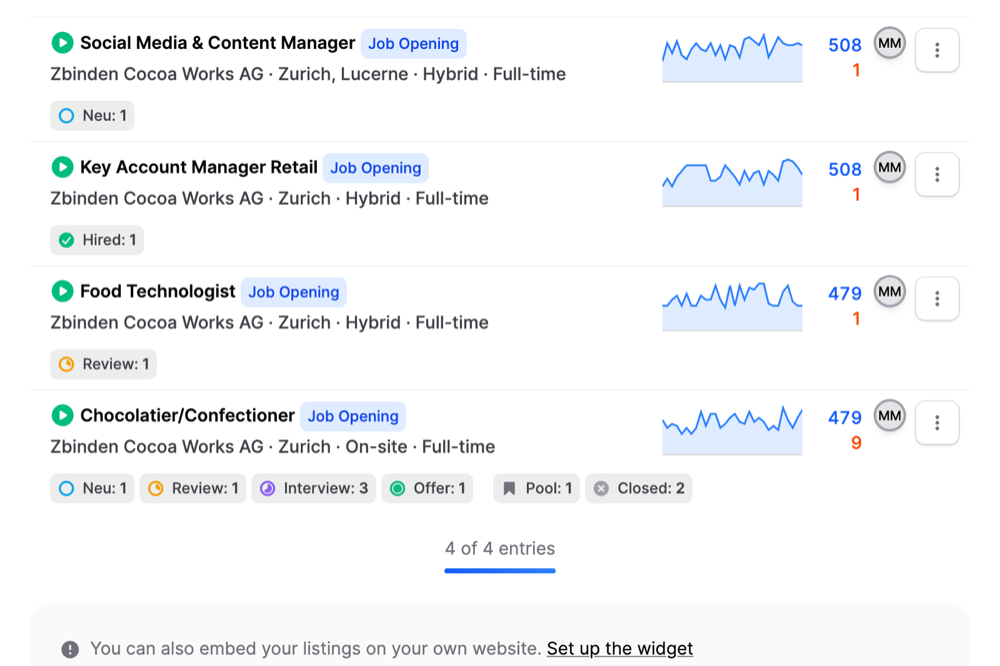This screenshot has height=666, width=1000.
Task: Open three-dot menu for Food Technologist
Action: click(x=937, y=299)
